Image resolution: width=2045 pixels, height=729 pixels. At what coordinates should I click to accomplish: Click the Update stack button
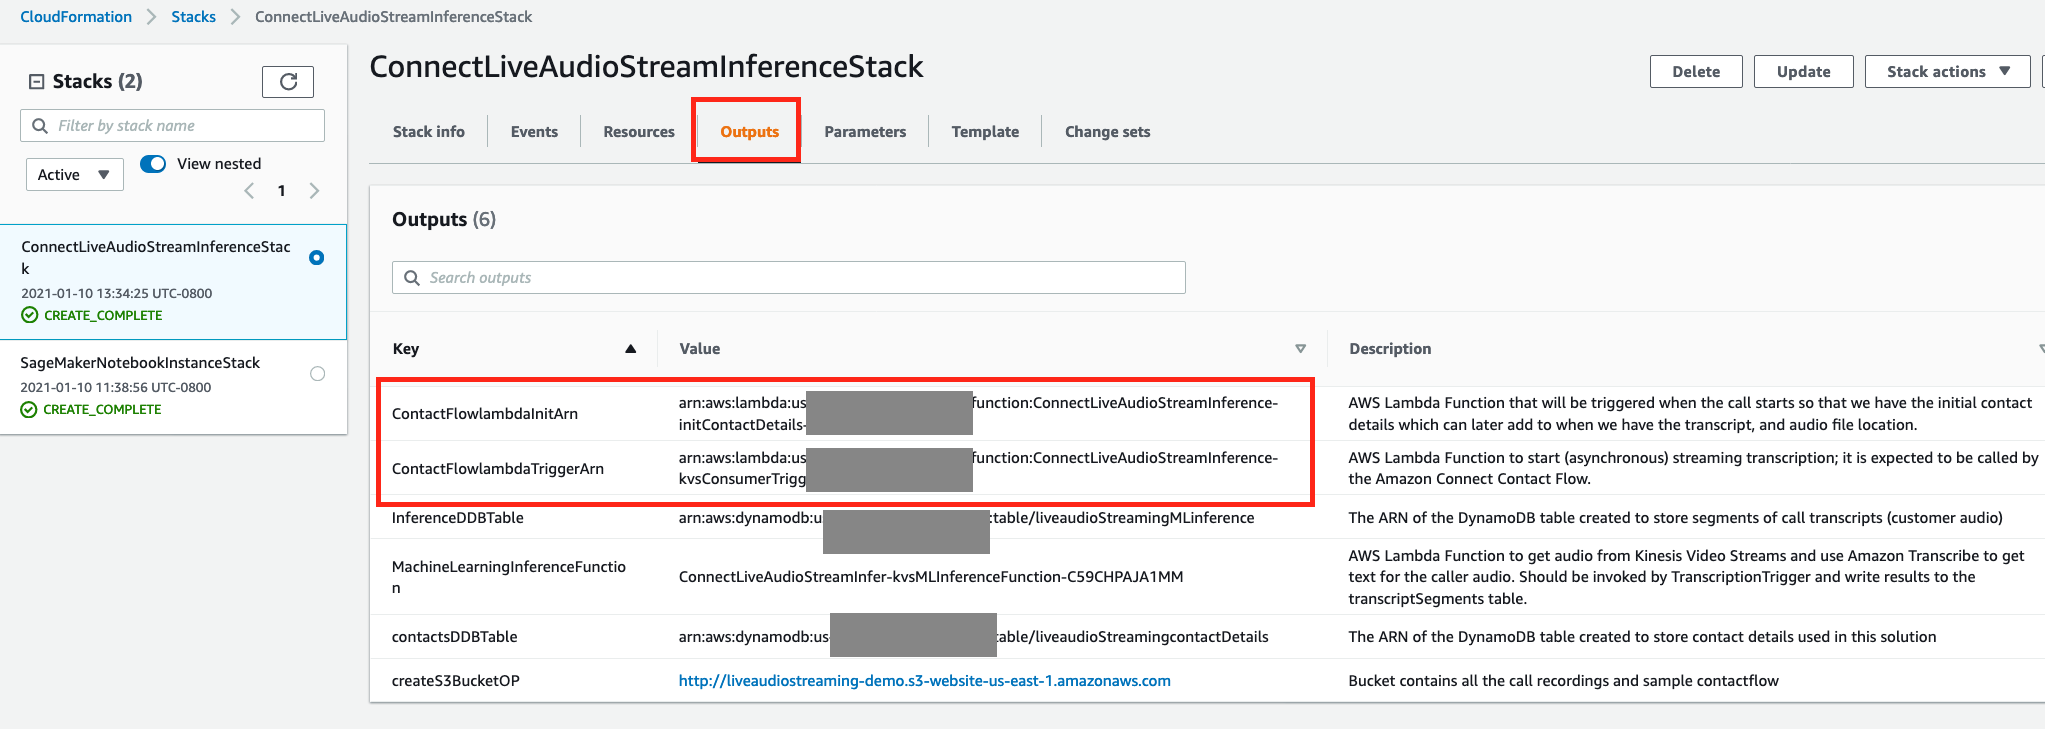click(1803, 72)
